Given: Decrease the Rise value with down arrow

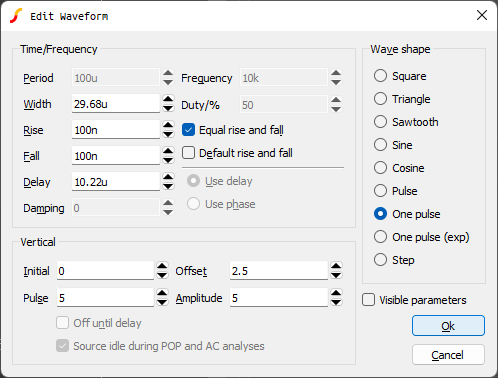Looking at the screenshot, I should pos(168,134).
